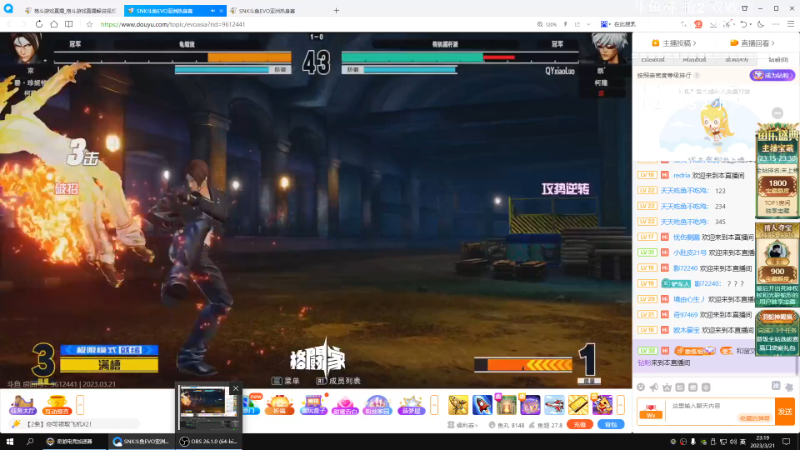
Task: Click the crown icon in chat toolbar
Action: pyautogui.click(x=667, y=387)
